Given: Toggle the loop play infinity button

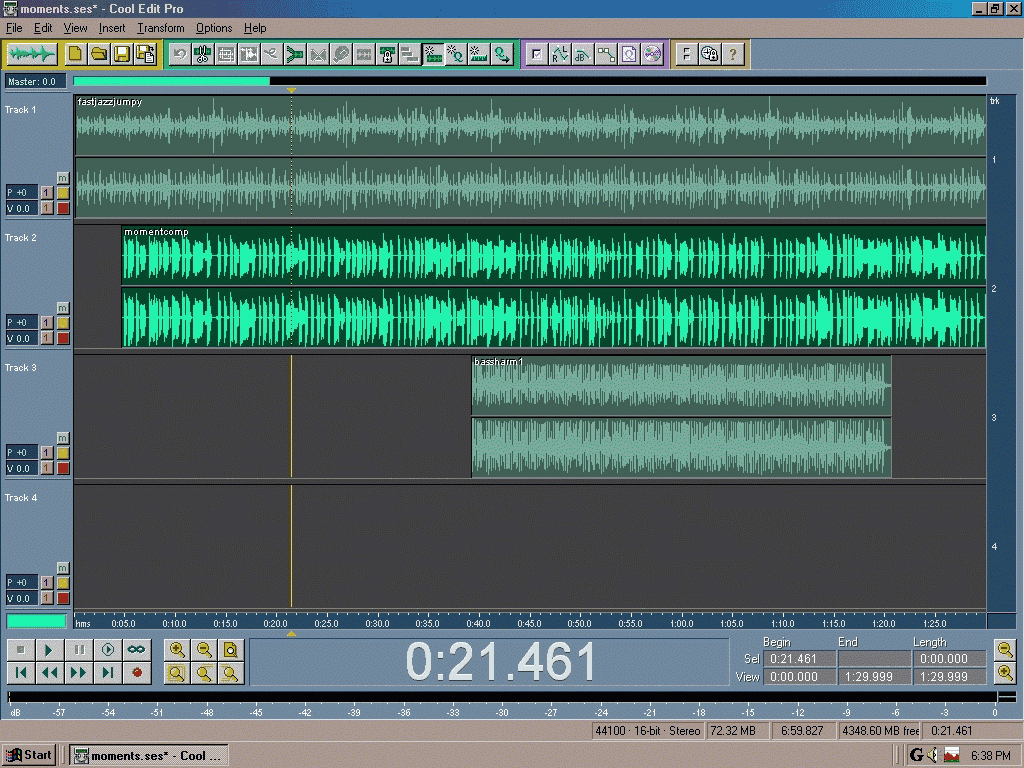Looking at the screenshot, I should [136, 650].
